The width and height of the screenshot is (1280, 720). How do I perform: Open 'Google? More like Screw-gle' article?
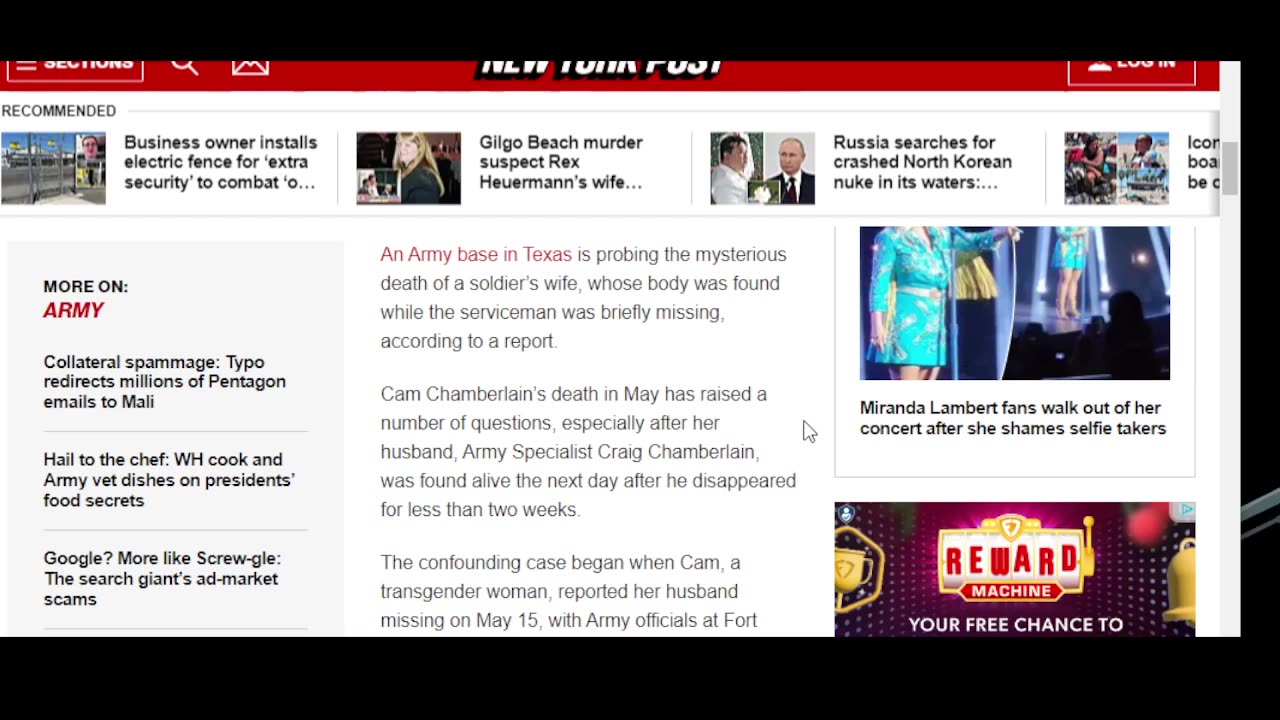(162, 579)
